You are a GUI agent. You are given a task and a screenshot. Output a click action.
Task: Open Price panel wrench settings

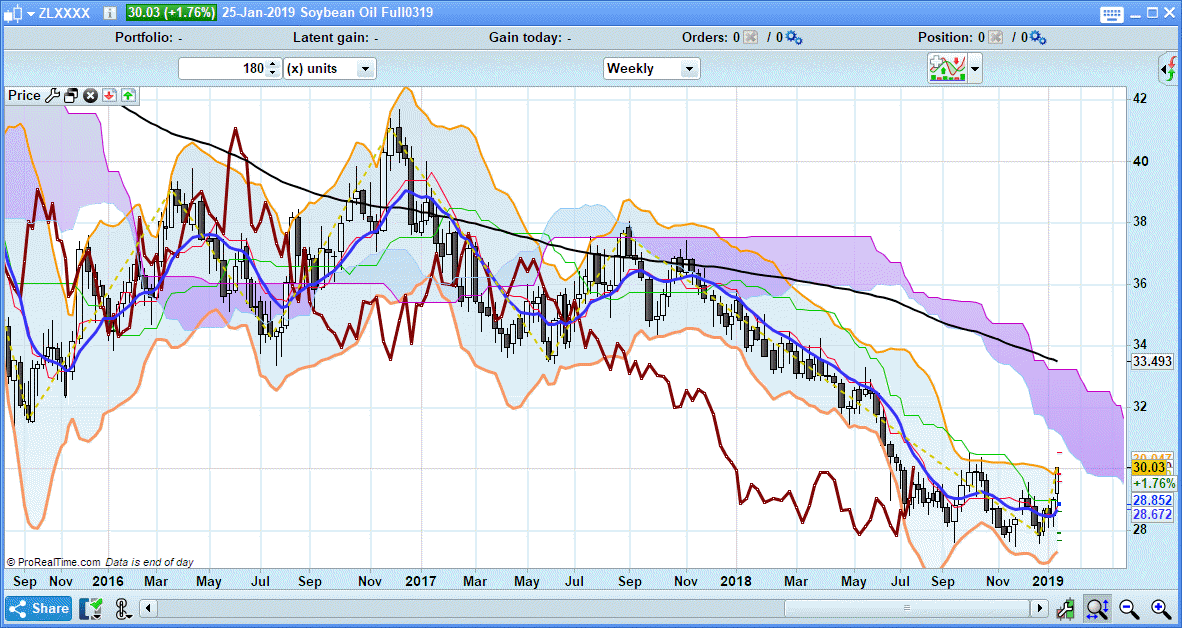pyautogui.click(x=52, y=96)
